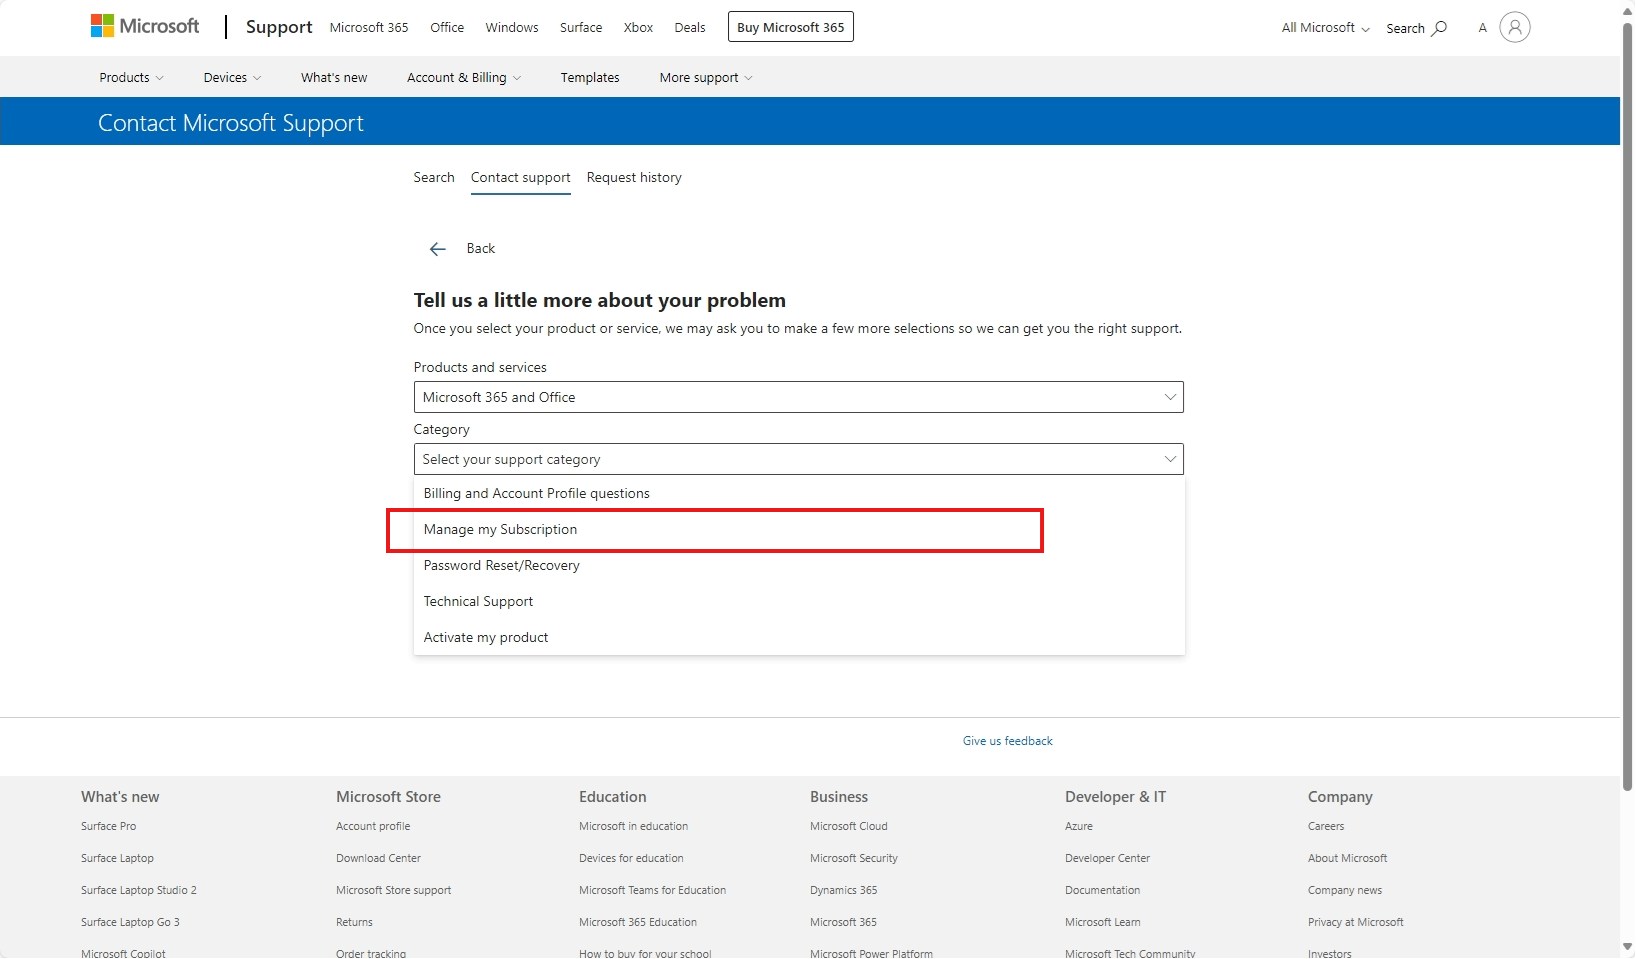
Task: Open the Category support dropdown
Action: (798, 459)
